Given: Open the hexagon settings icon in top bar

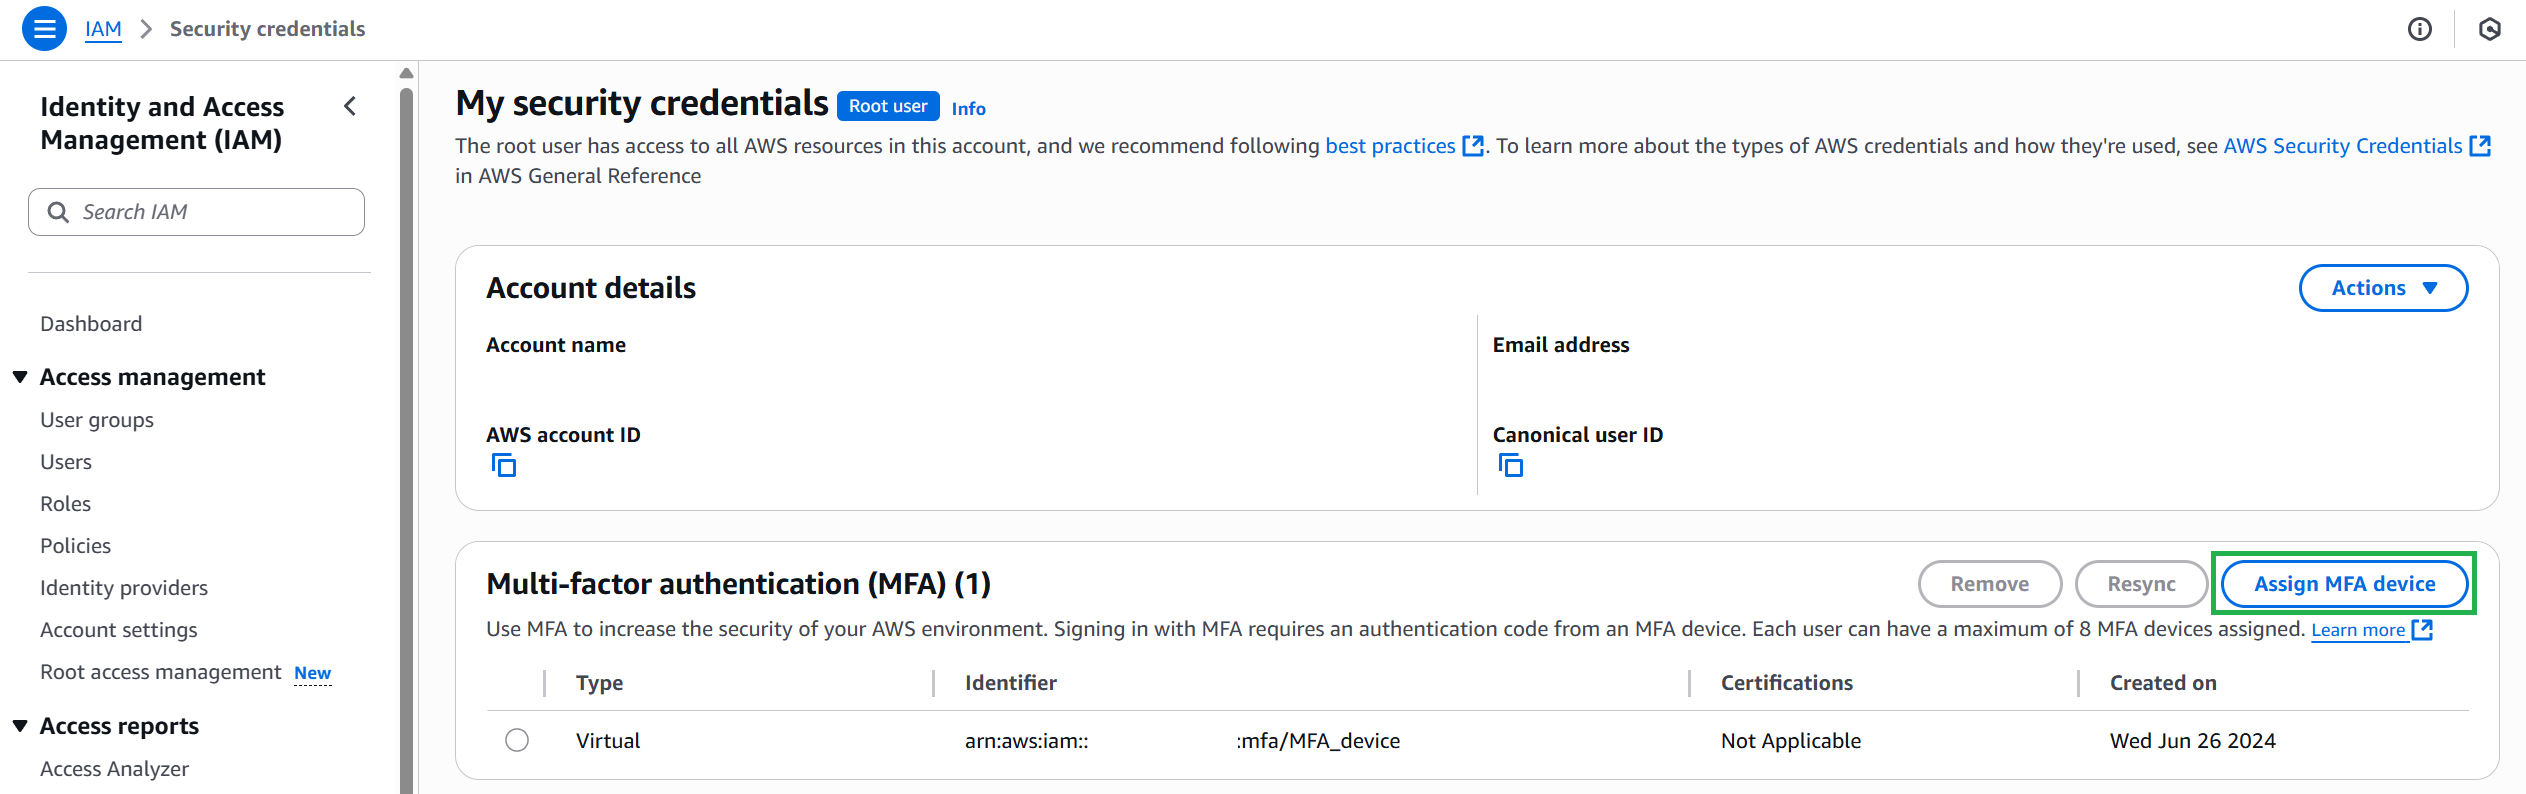Looking at the screenshot, I should coord(2489,29).
